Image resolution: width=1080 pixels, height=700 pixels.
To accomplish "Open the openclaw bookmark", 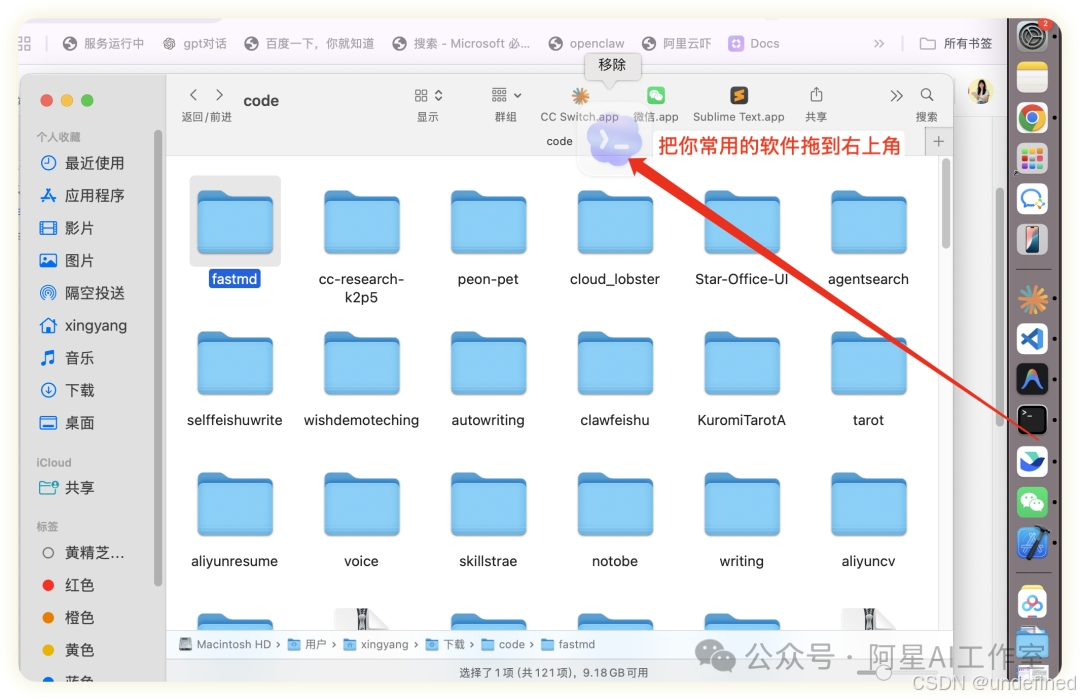I will (587, 43).
